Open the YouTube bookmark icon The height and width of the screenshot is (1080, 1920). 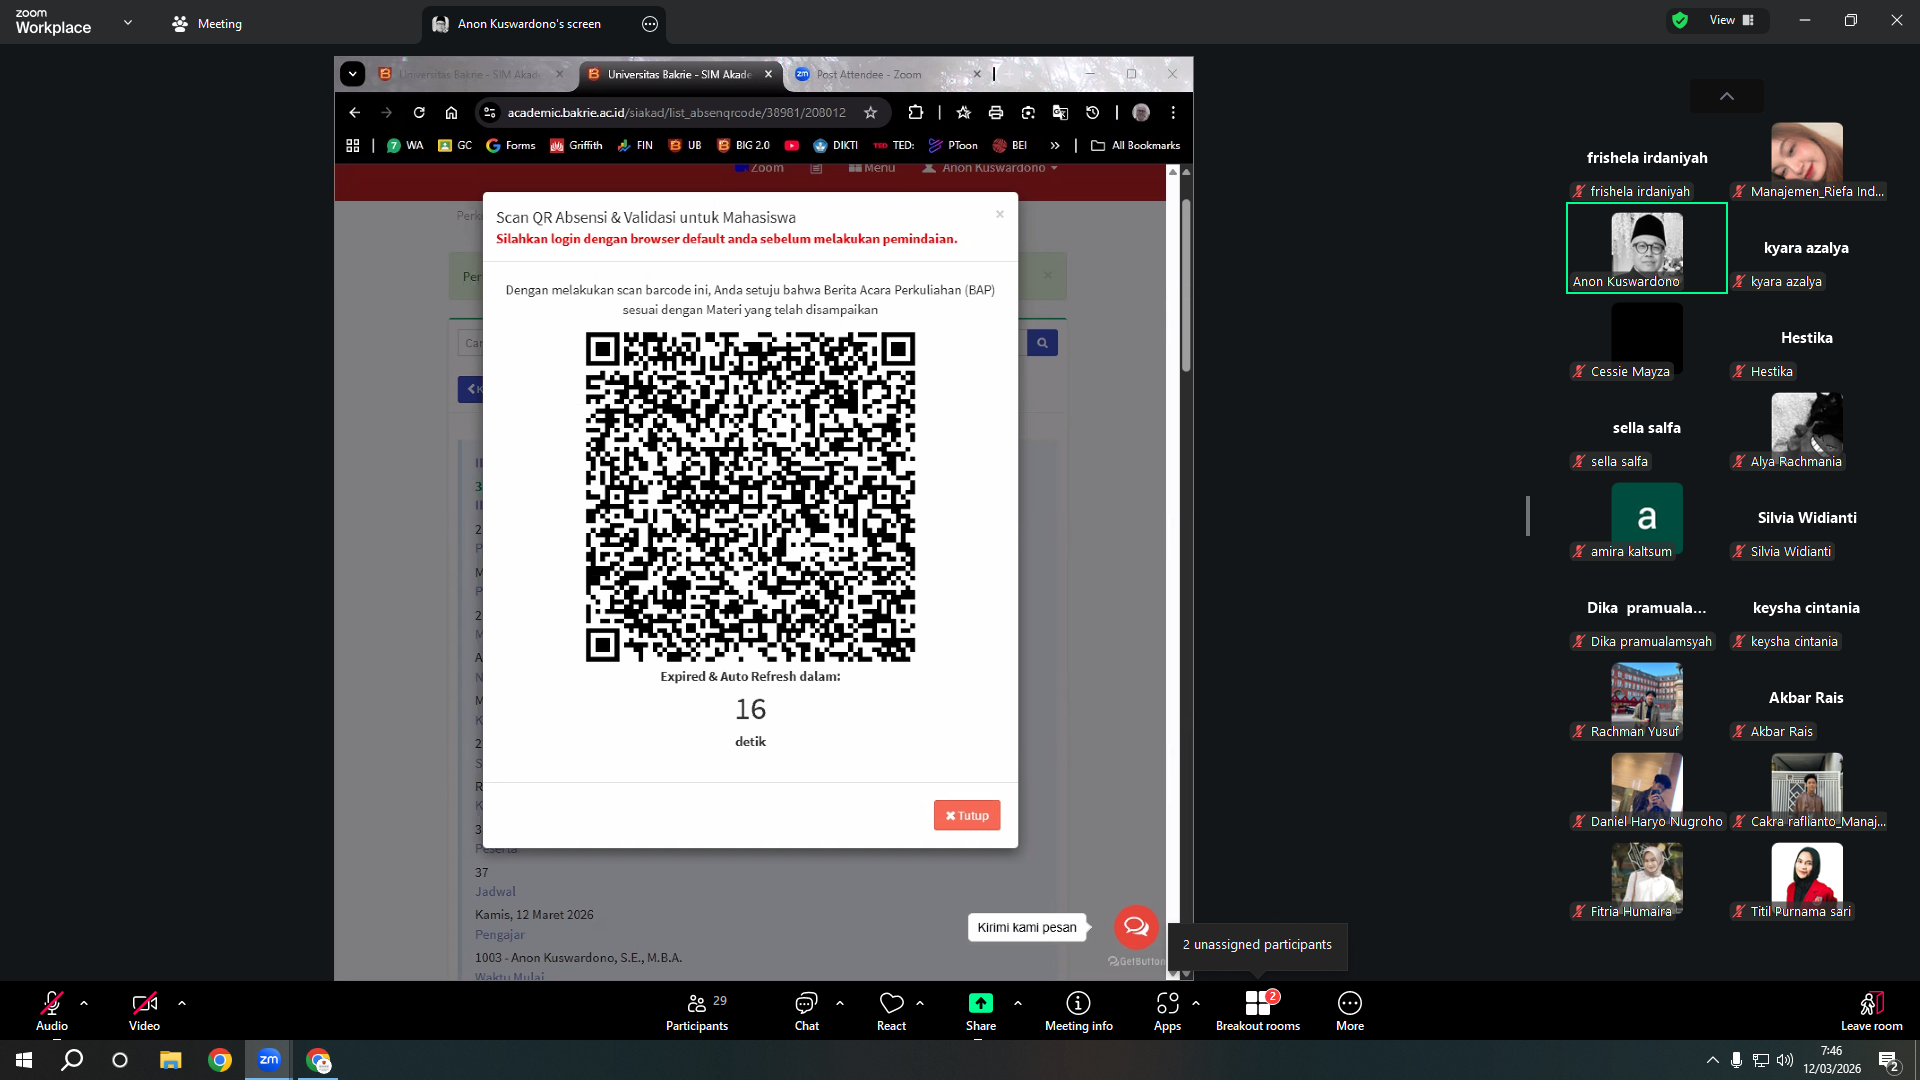click(x=792, y=146)
